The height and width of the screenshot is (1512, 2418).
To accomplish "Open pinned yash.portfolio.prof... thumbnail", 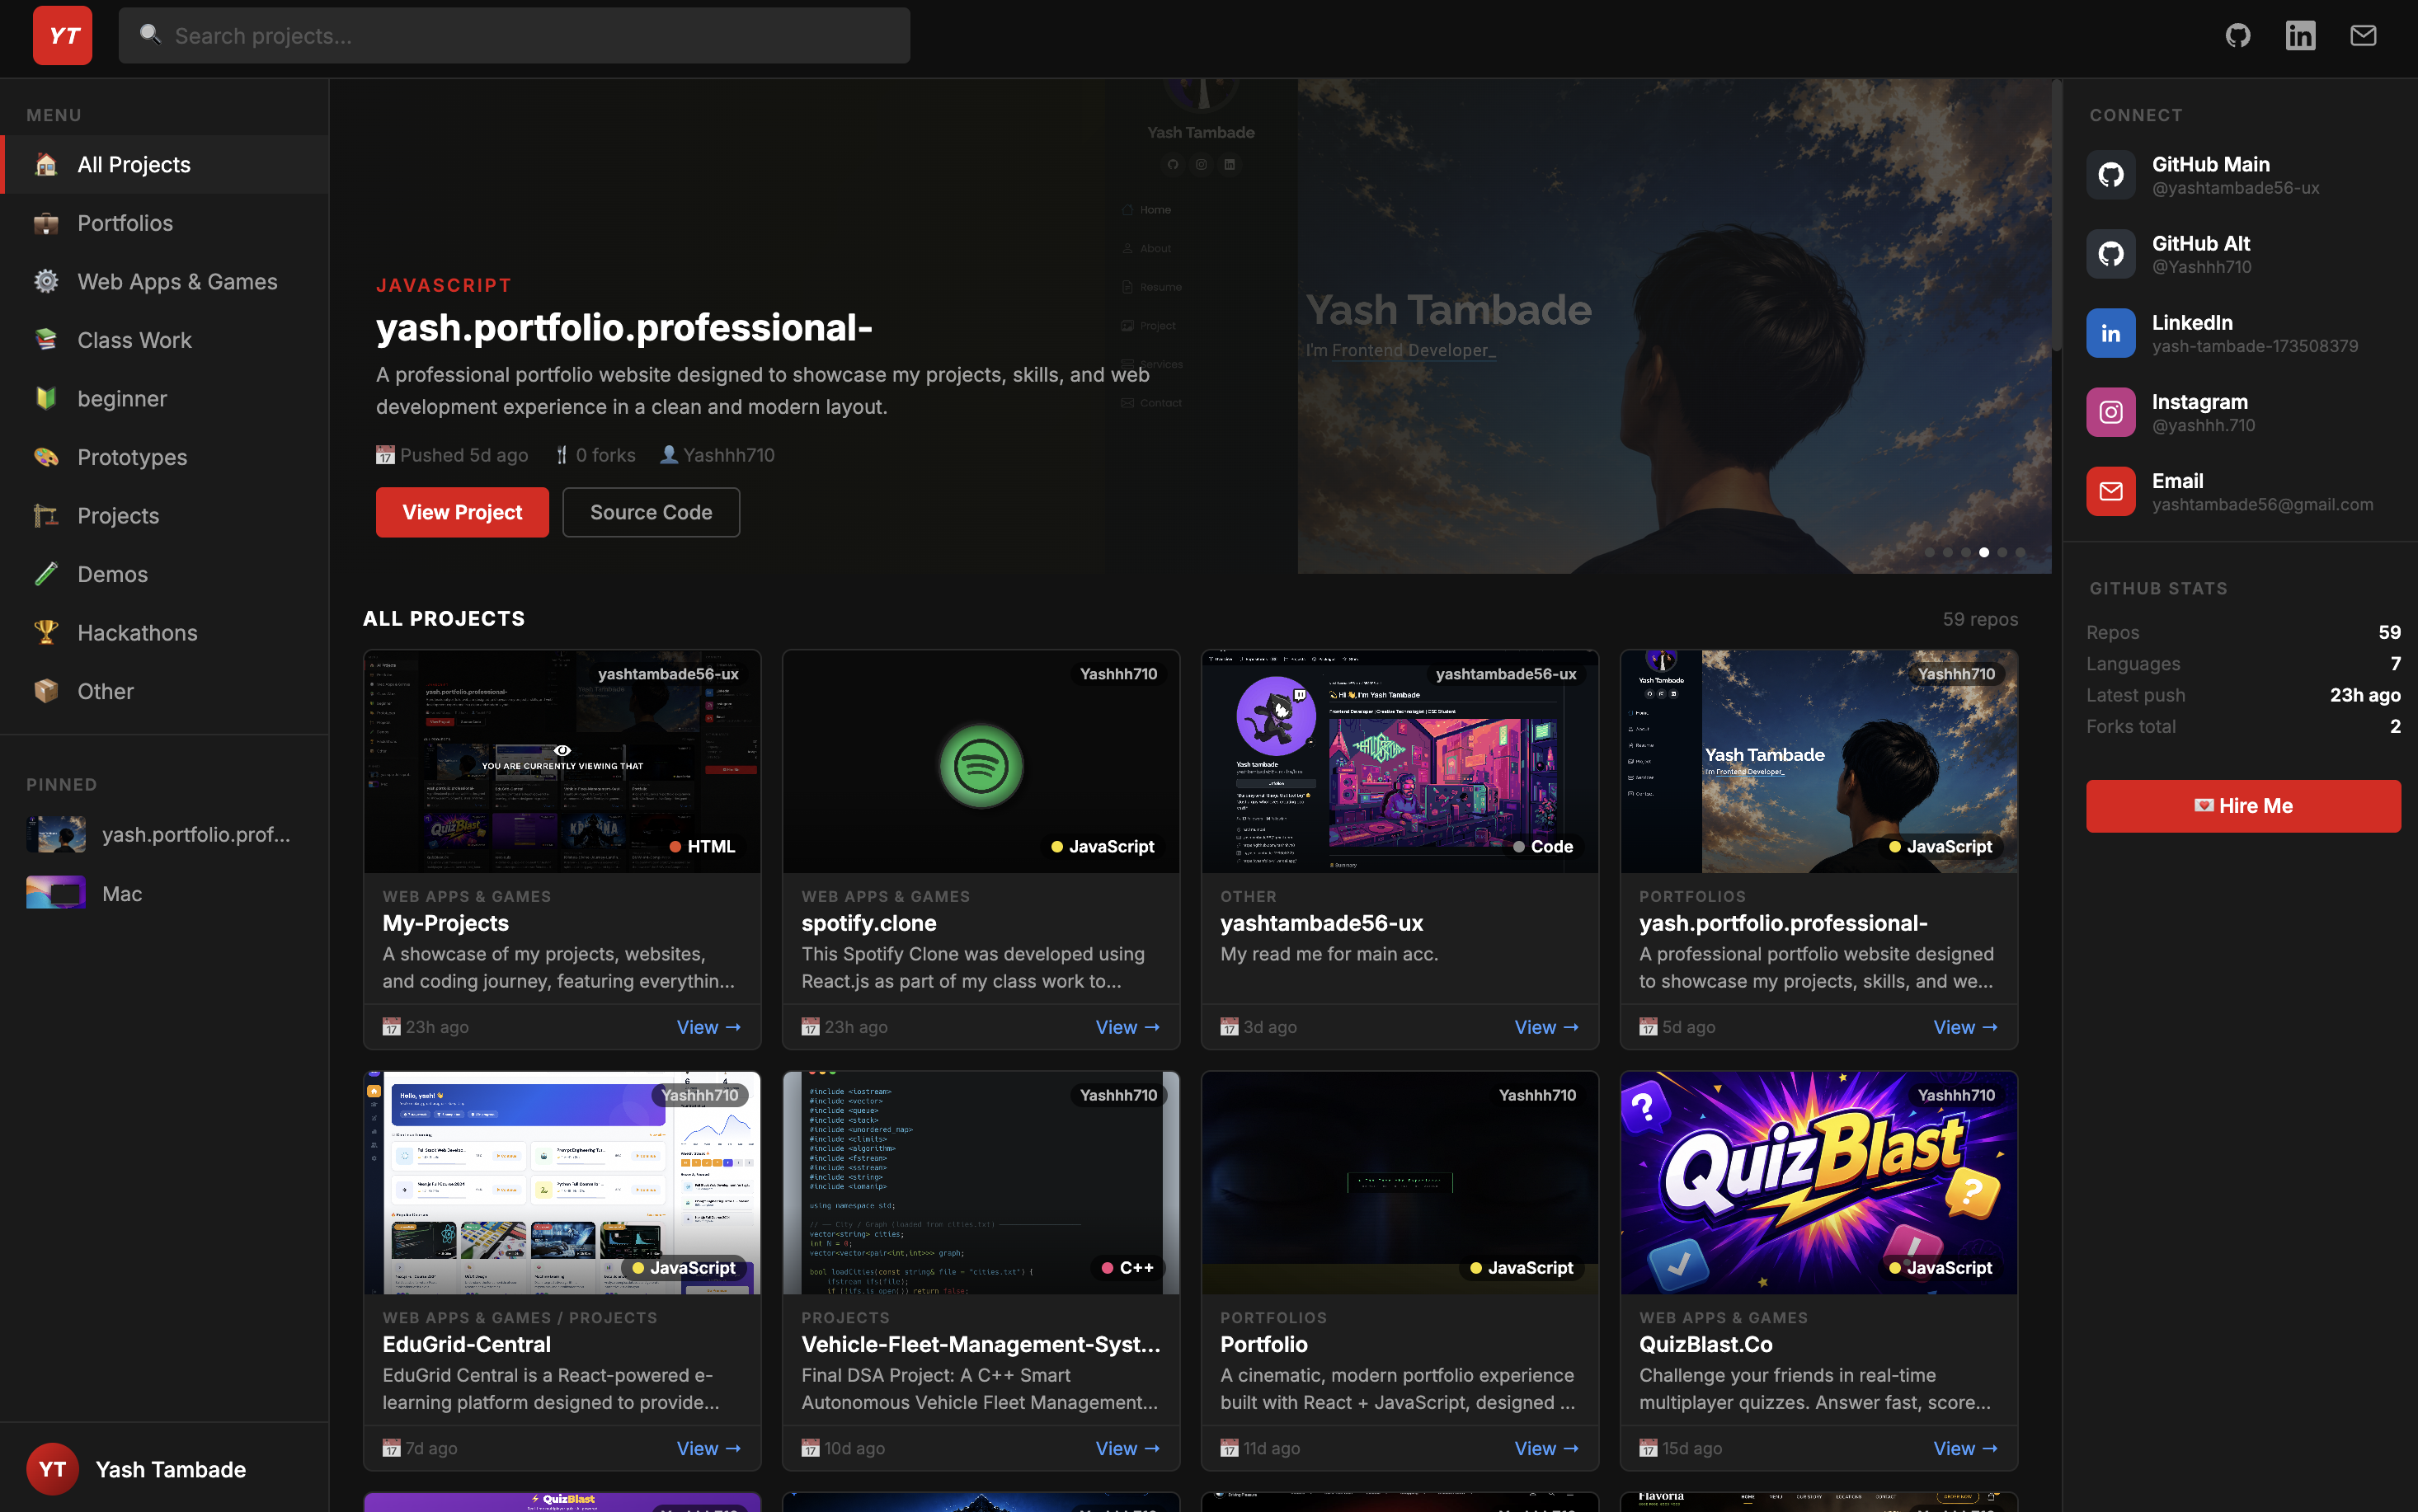I will click(x=56, y=834).
